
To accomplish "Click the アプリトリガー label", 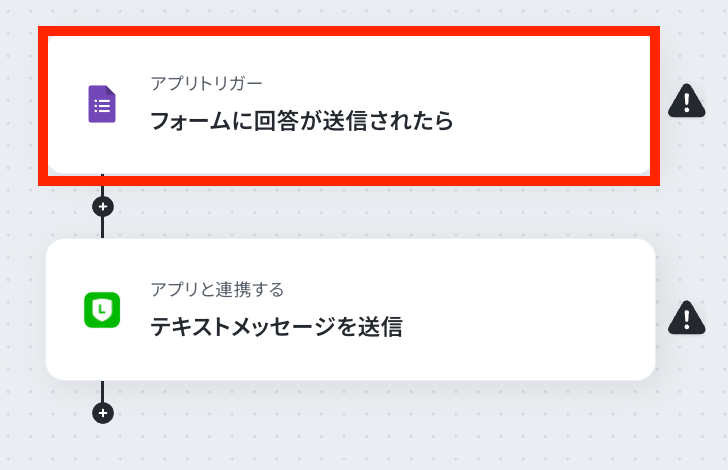I will coord(207,84).
